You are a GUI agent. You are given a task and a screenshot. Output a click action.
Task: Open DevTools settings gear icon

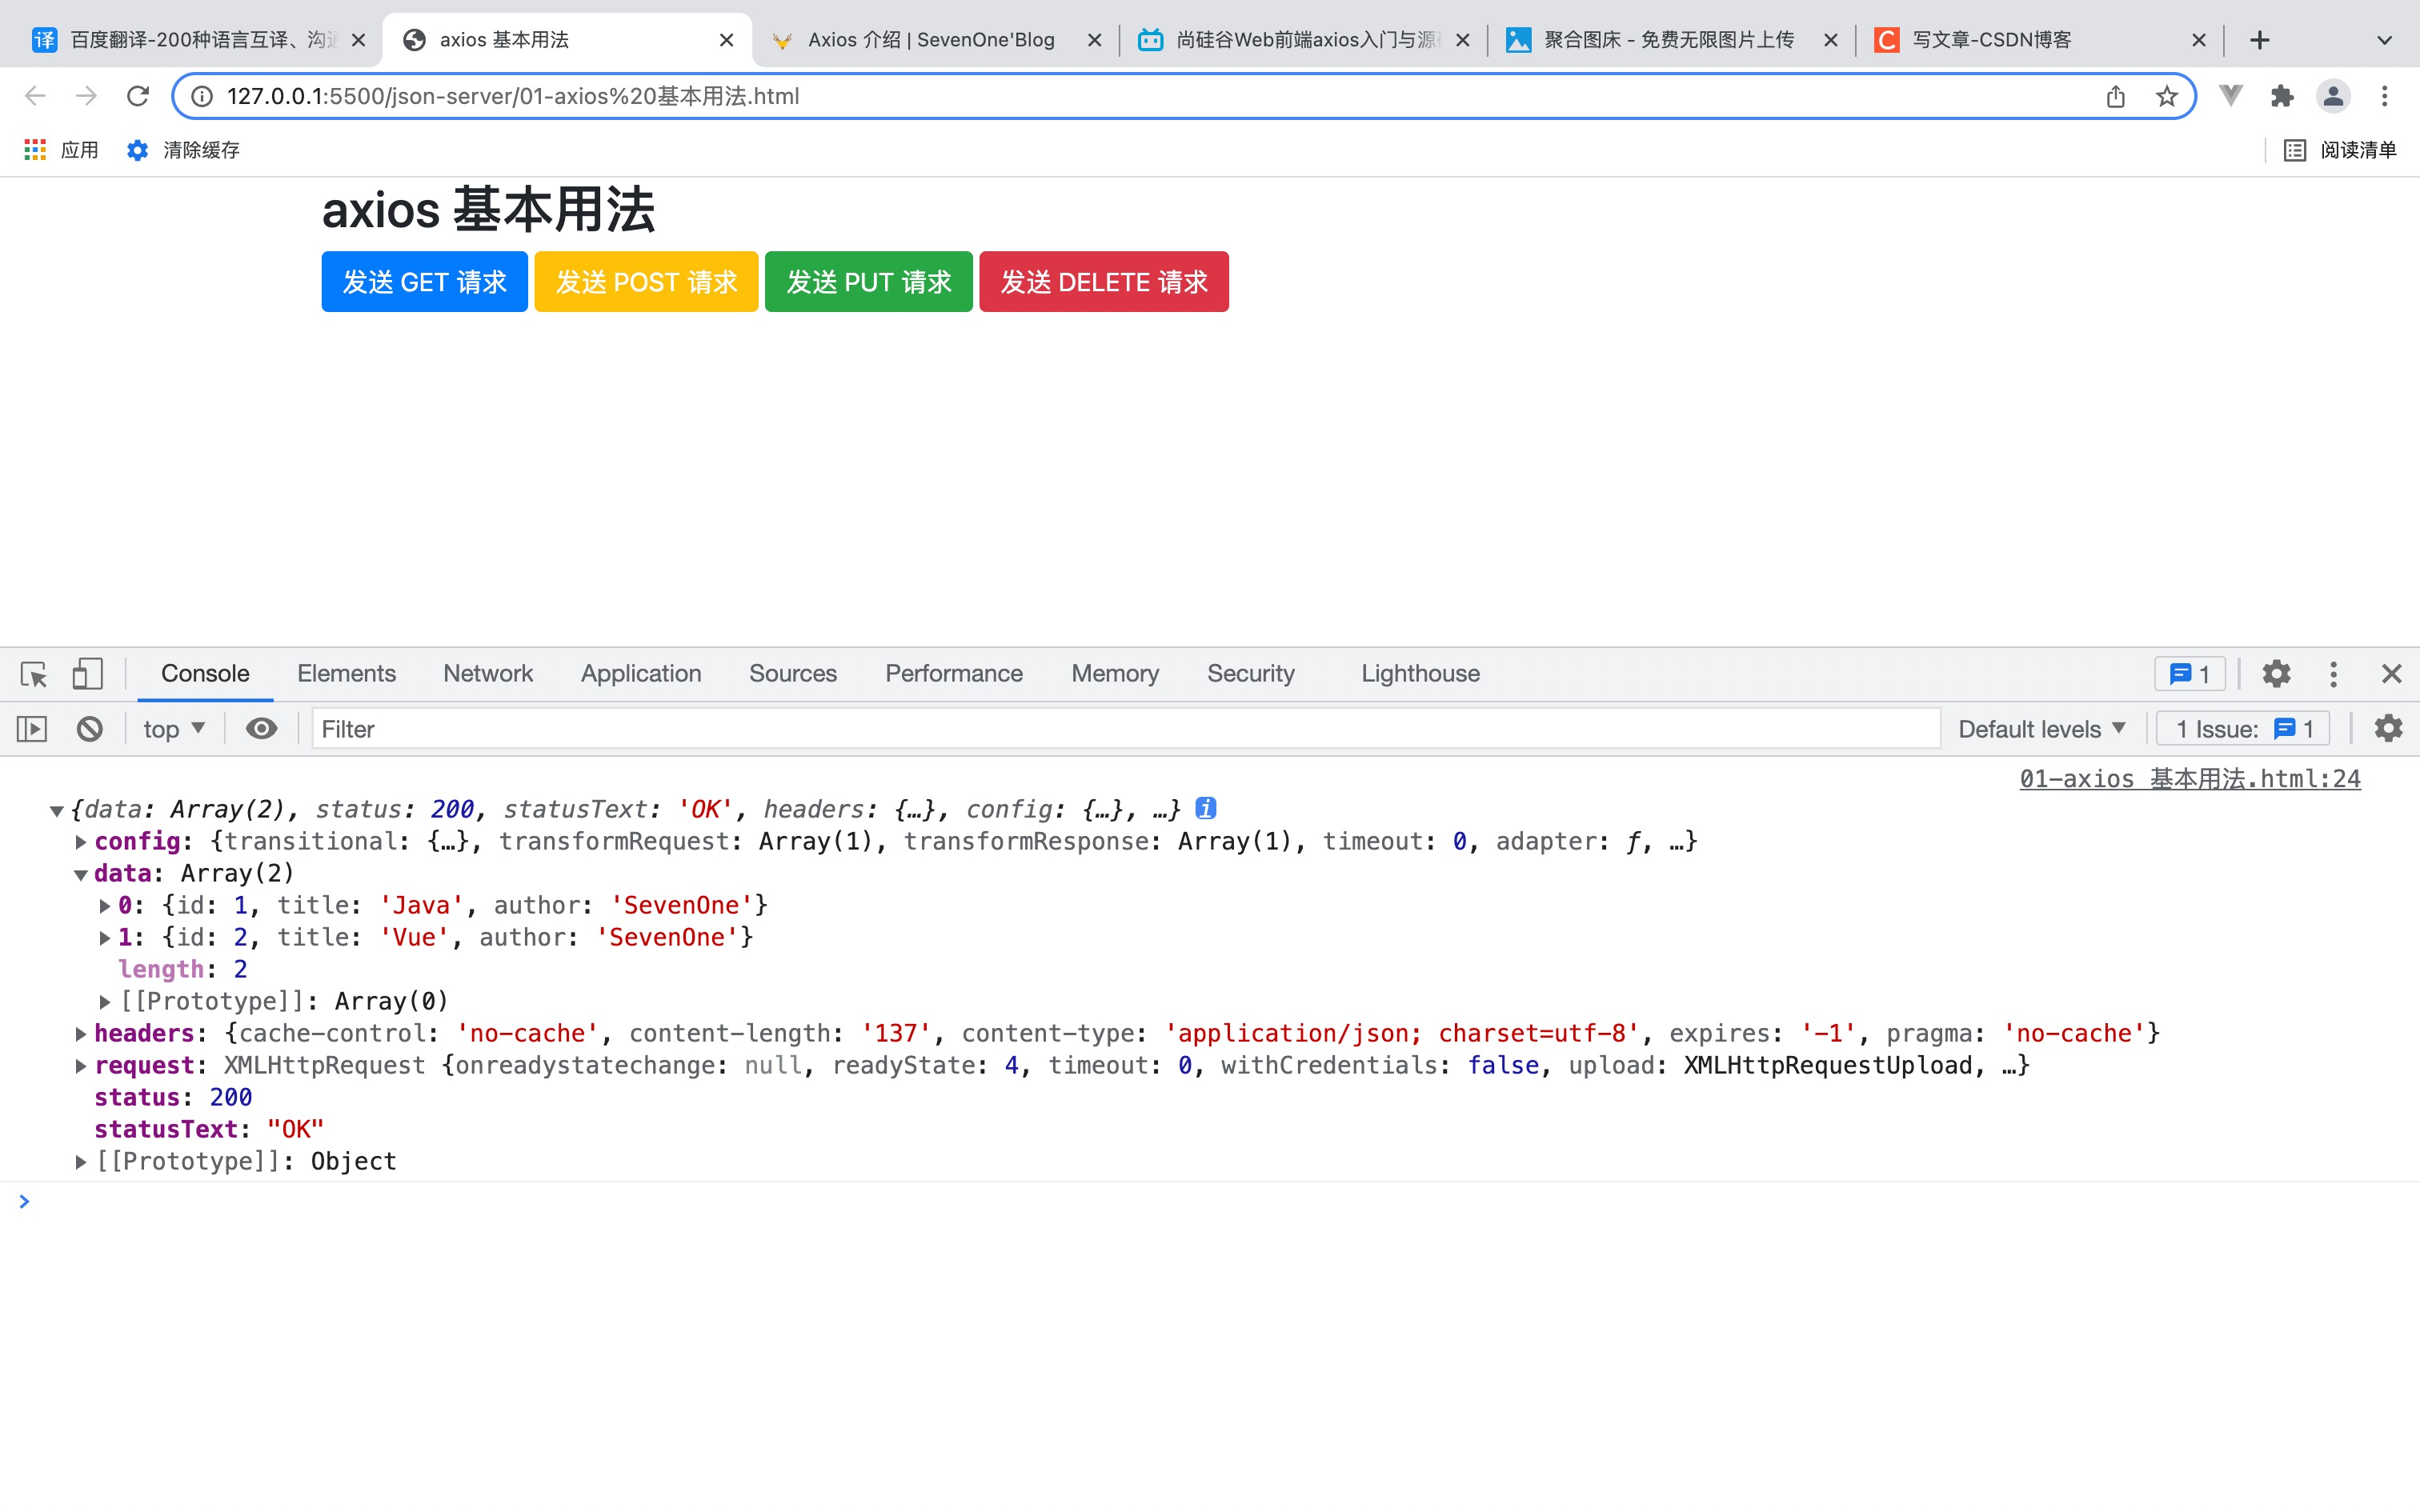(2276, 674)
